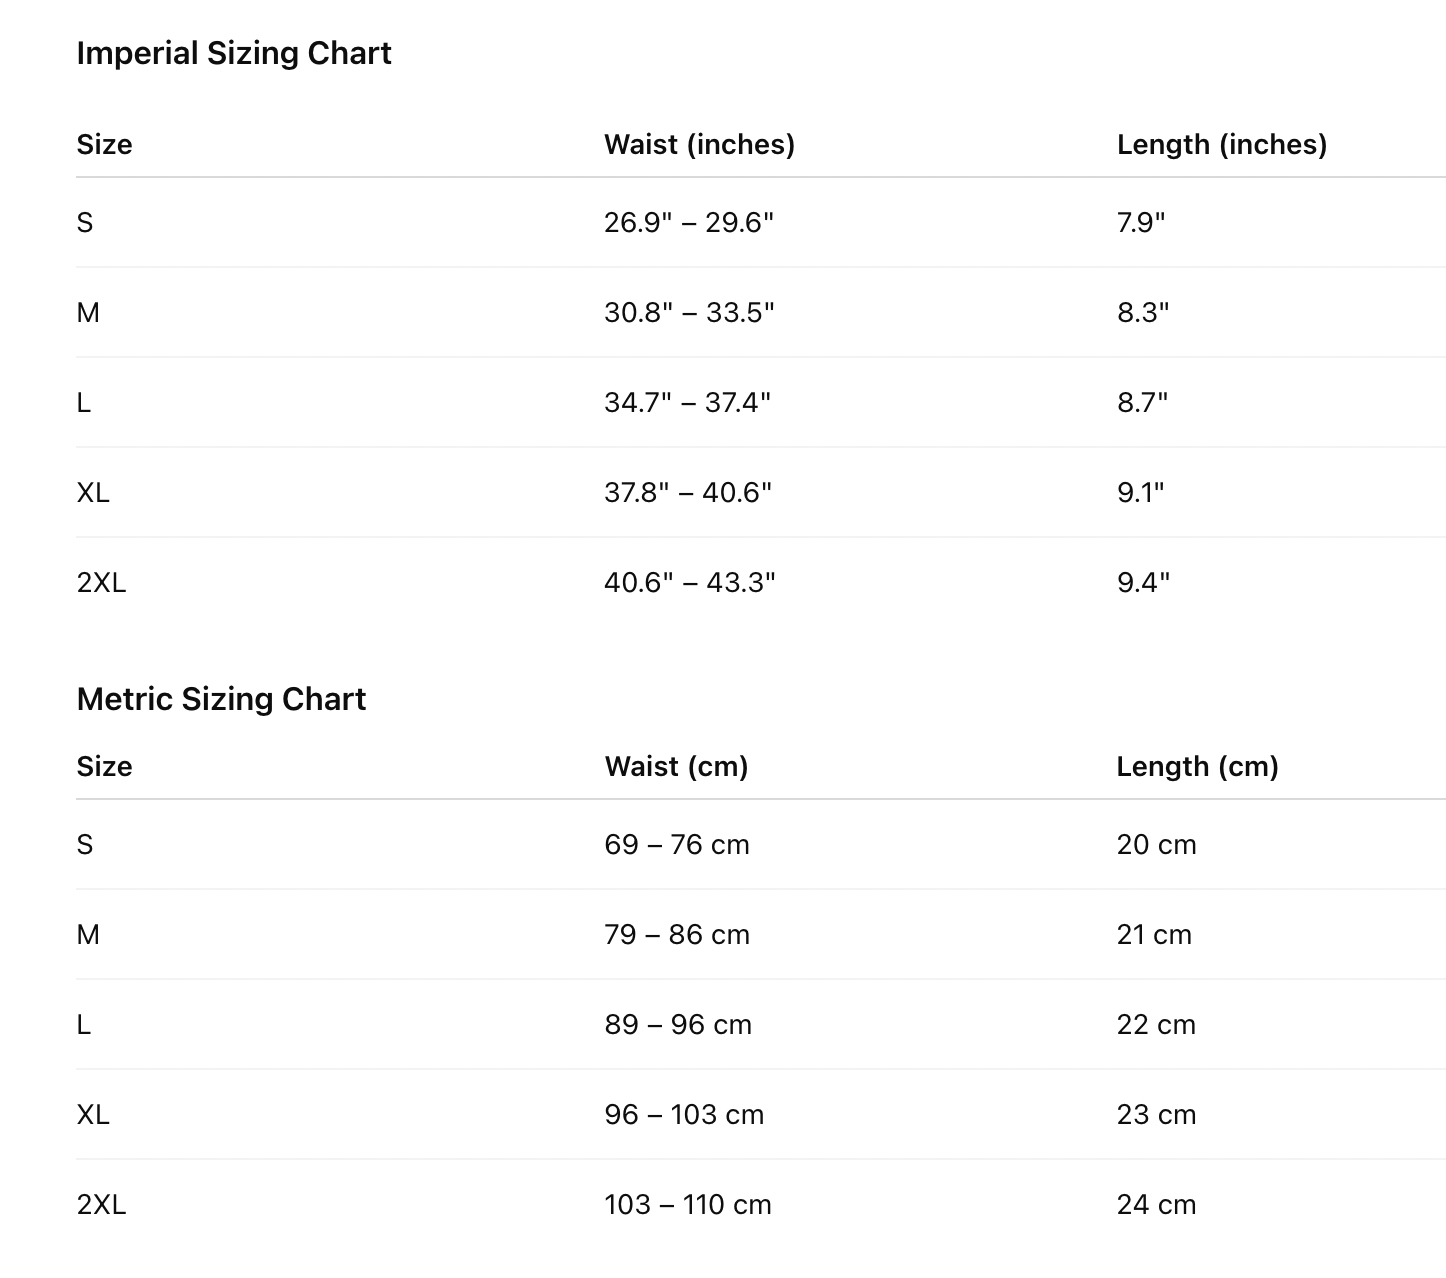
Task: Click the 89 – 96 cm waist value
Action: [x=678, y=1024]
